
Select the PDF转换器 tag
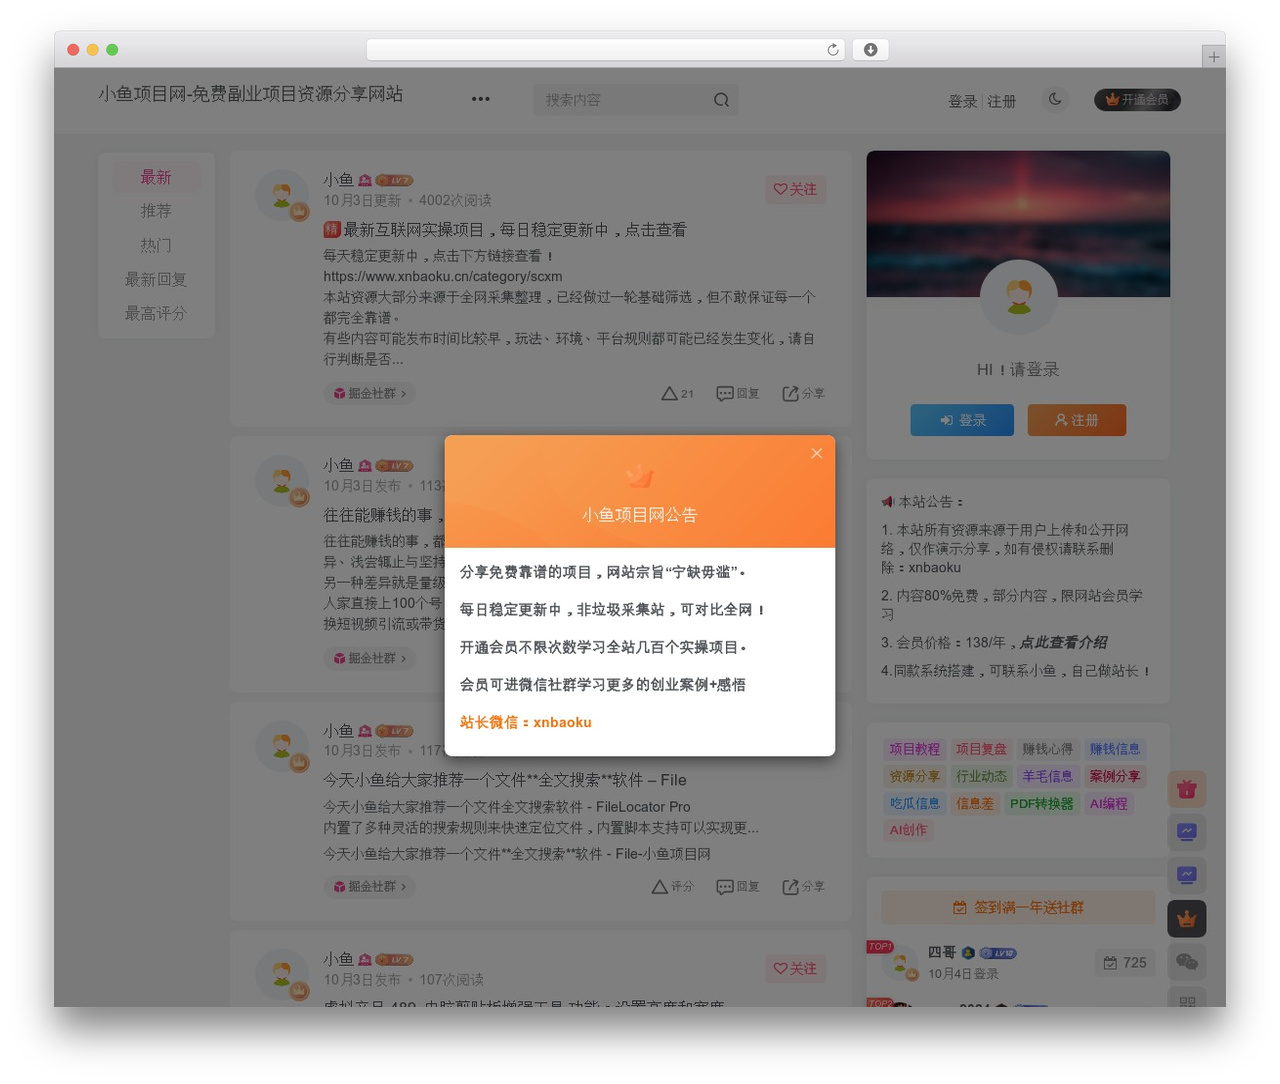[1041, 803]
